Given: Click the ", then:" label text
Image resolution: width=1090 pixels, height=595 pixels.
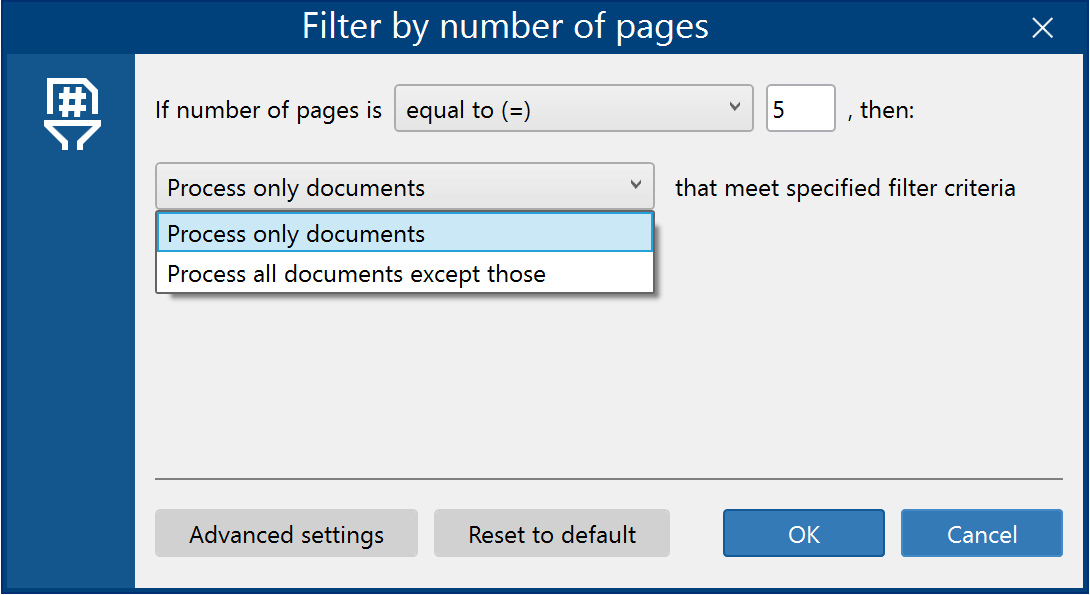Looking at the screenshot, I should click(x=881, y=110).
